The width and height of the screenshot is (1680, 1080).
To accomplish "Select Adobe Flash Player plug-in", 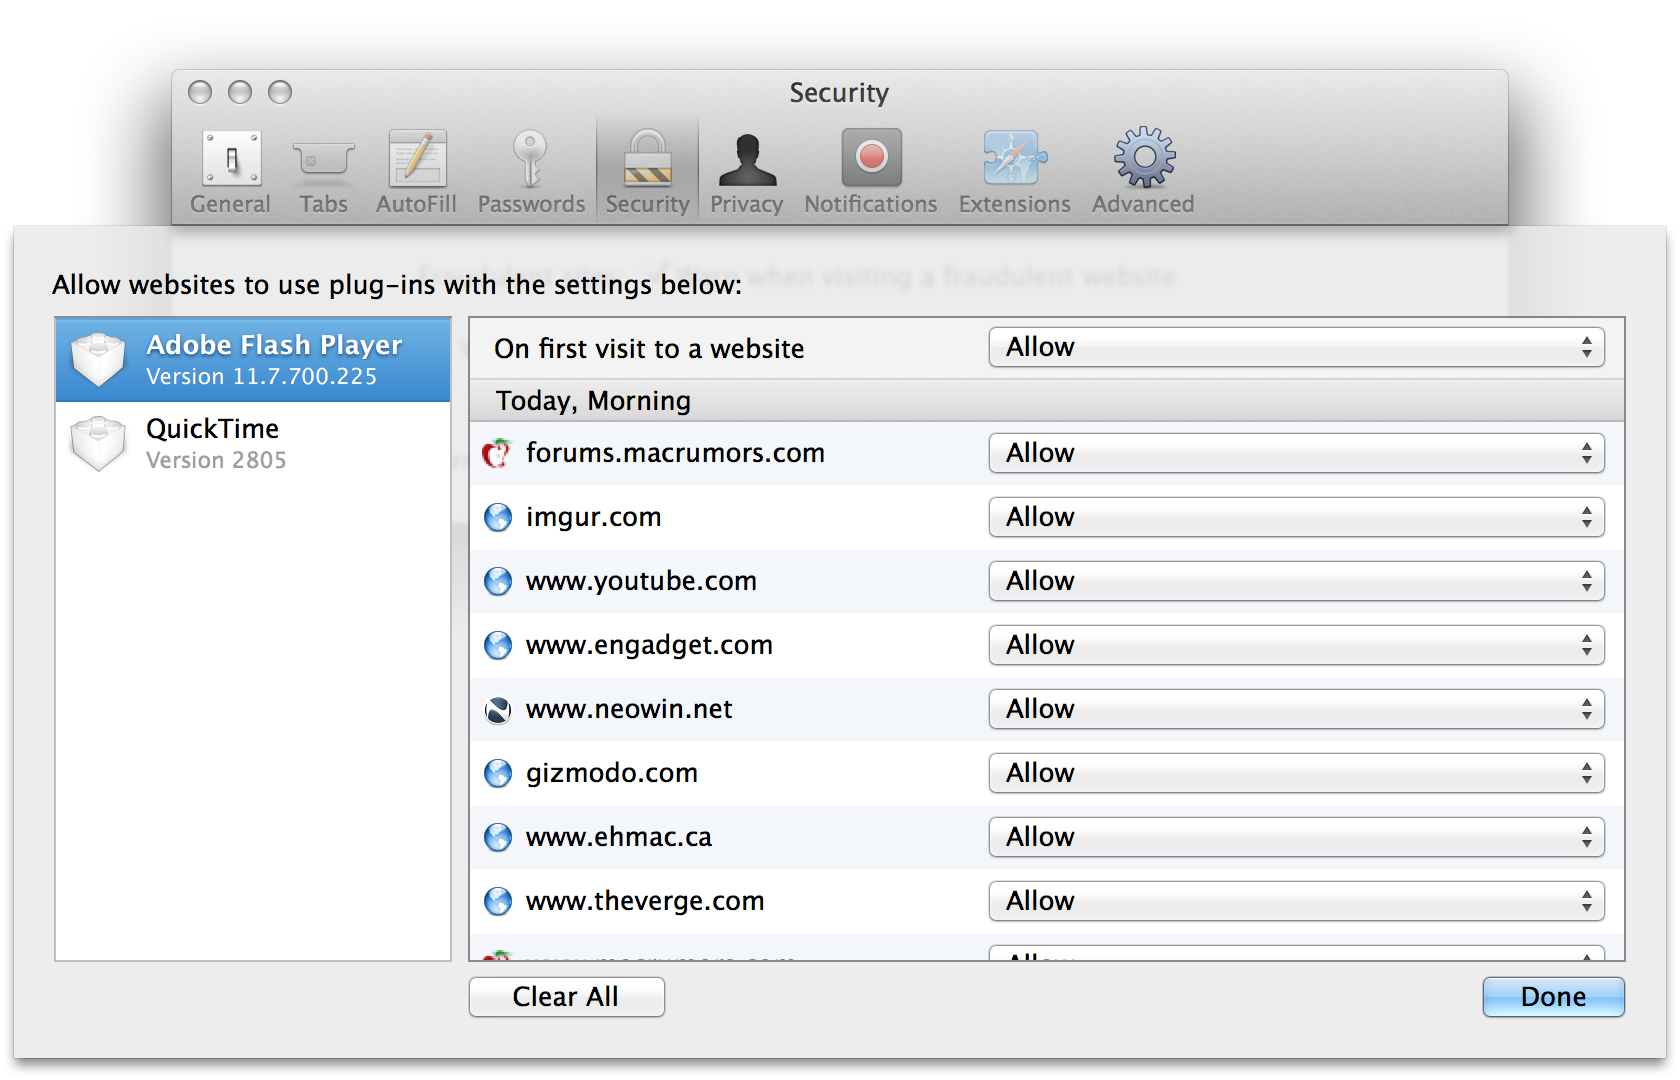I will point(253,360).
